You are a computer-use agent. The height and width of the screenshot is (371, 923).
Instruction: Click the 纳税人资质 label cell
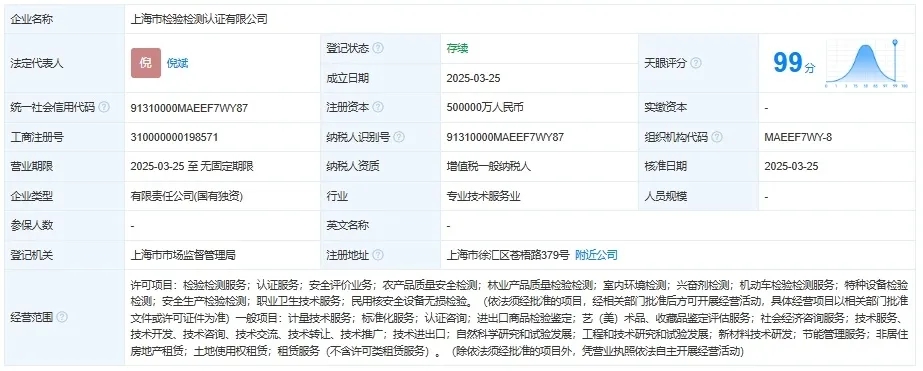pyautogui.click(x=380, y=167)
